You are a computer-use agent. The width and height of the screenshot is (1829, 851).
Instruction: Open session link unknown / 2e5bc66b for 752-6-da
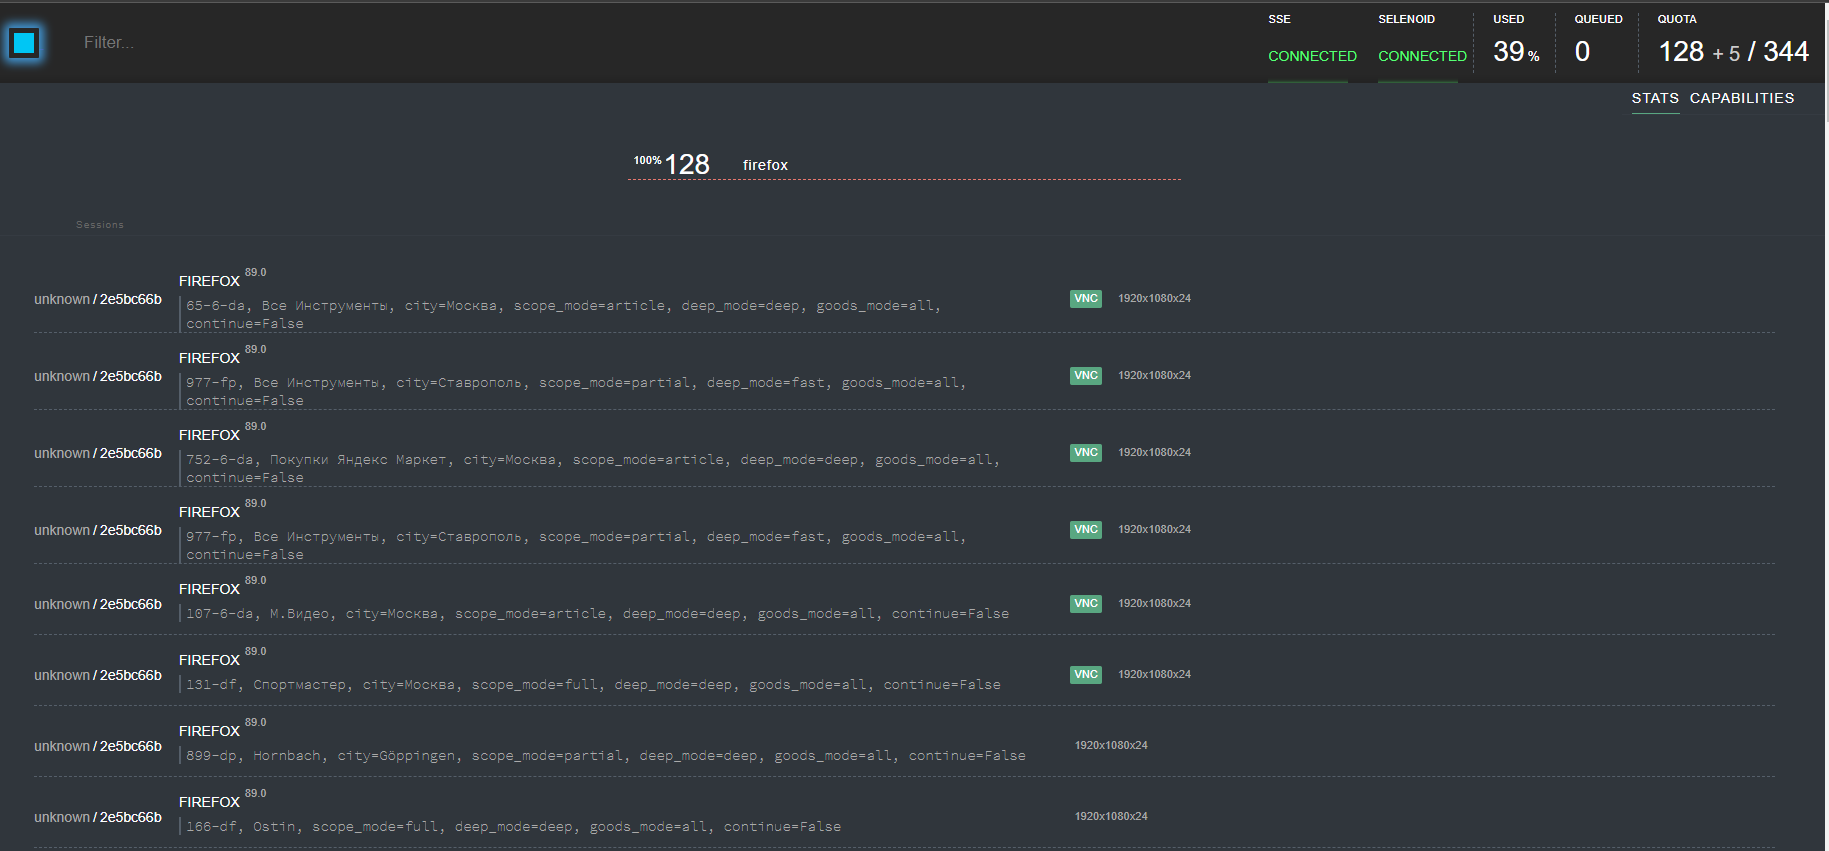98,453
